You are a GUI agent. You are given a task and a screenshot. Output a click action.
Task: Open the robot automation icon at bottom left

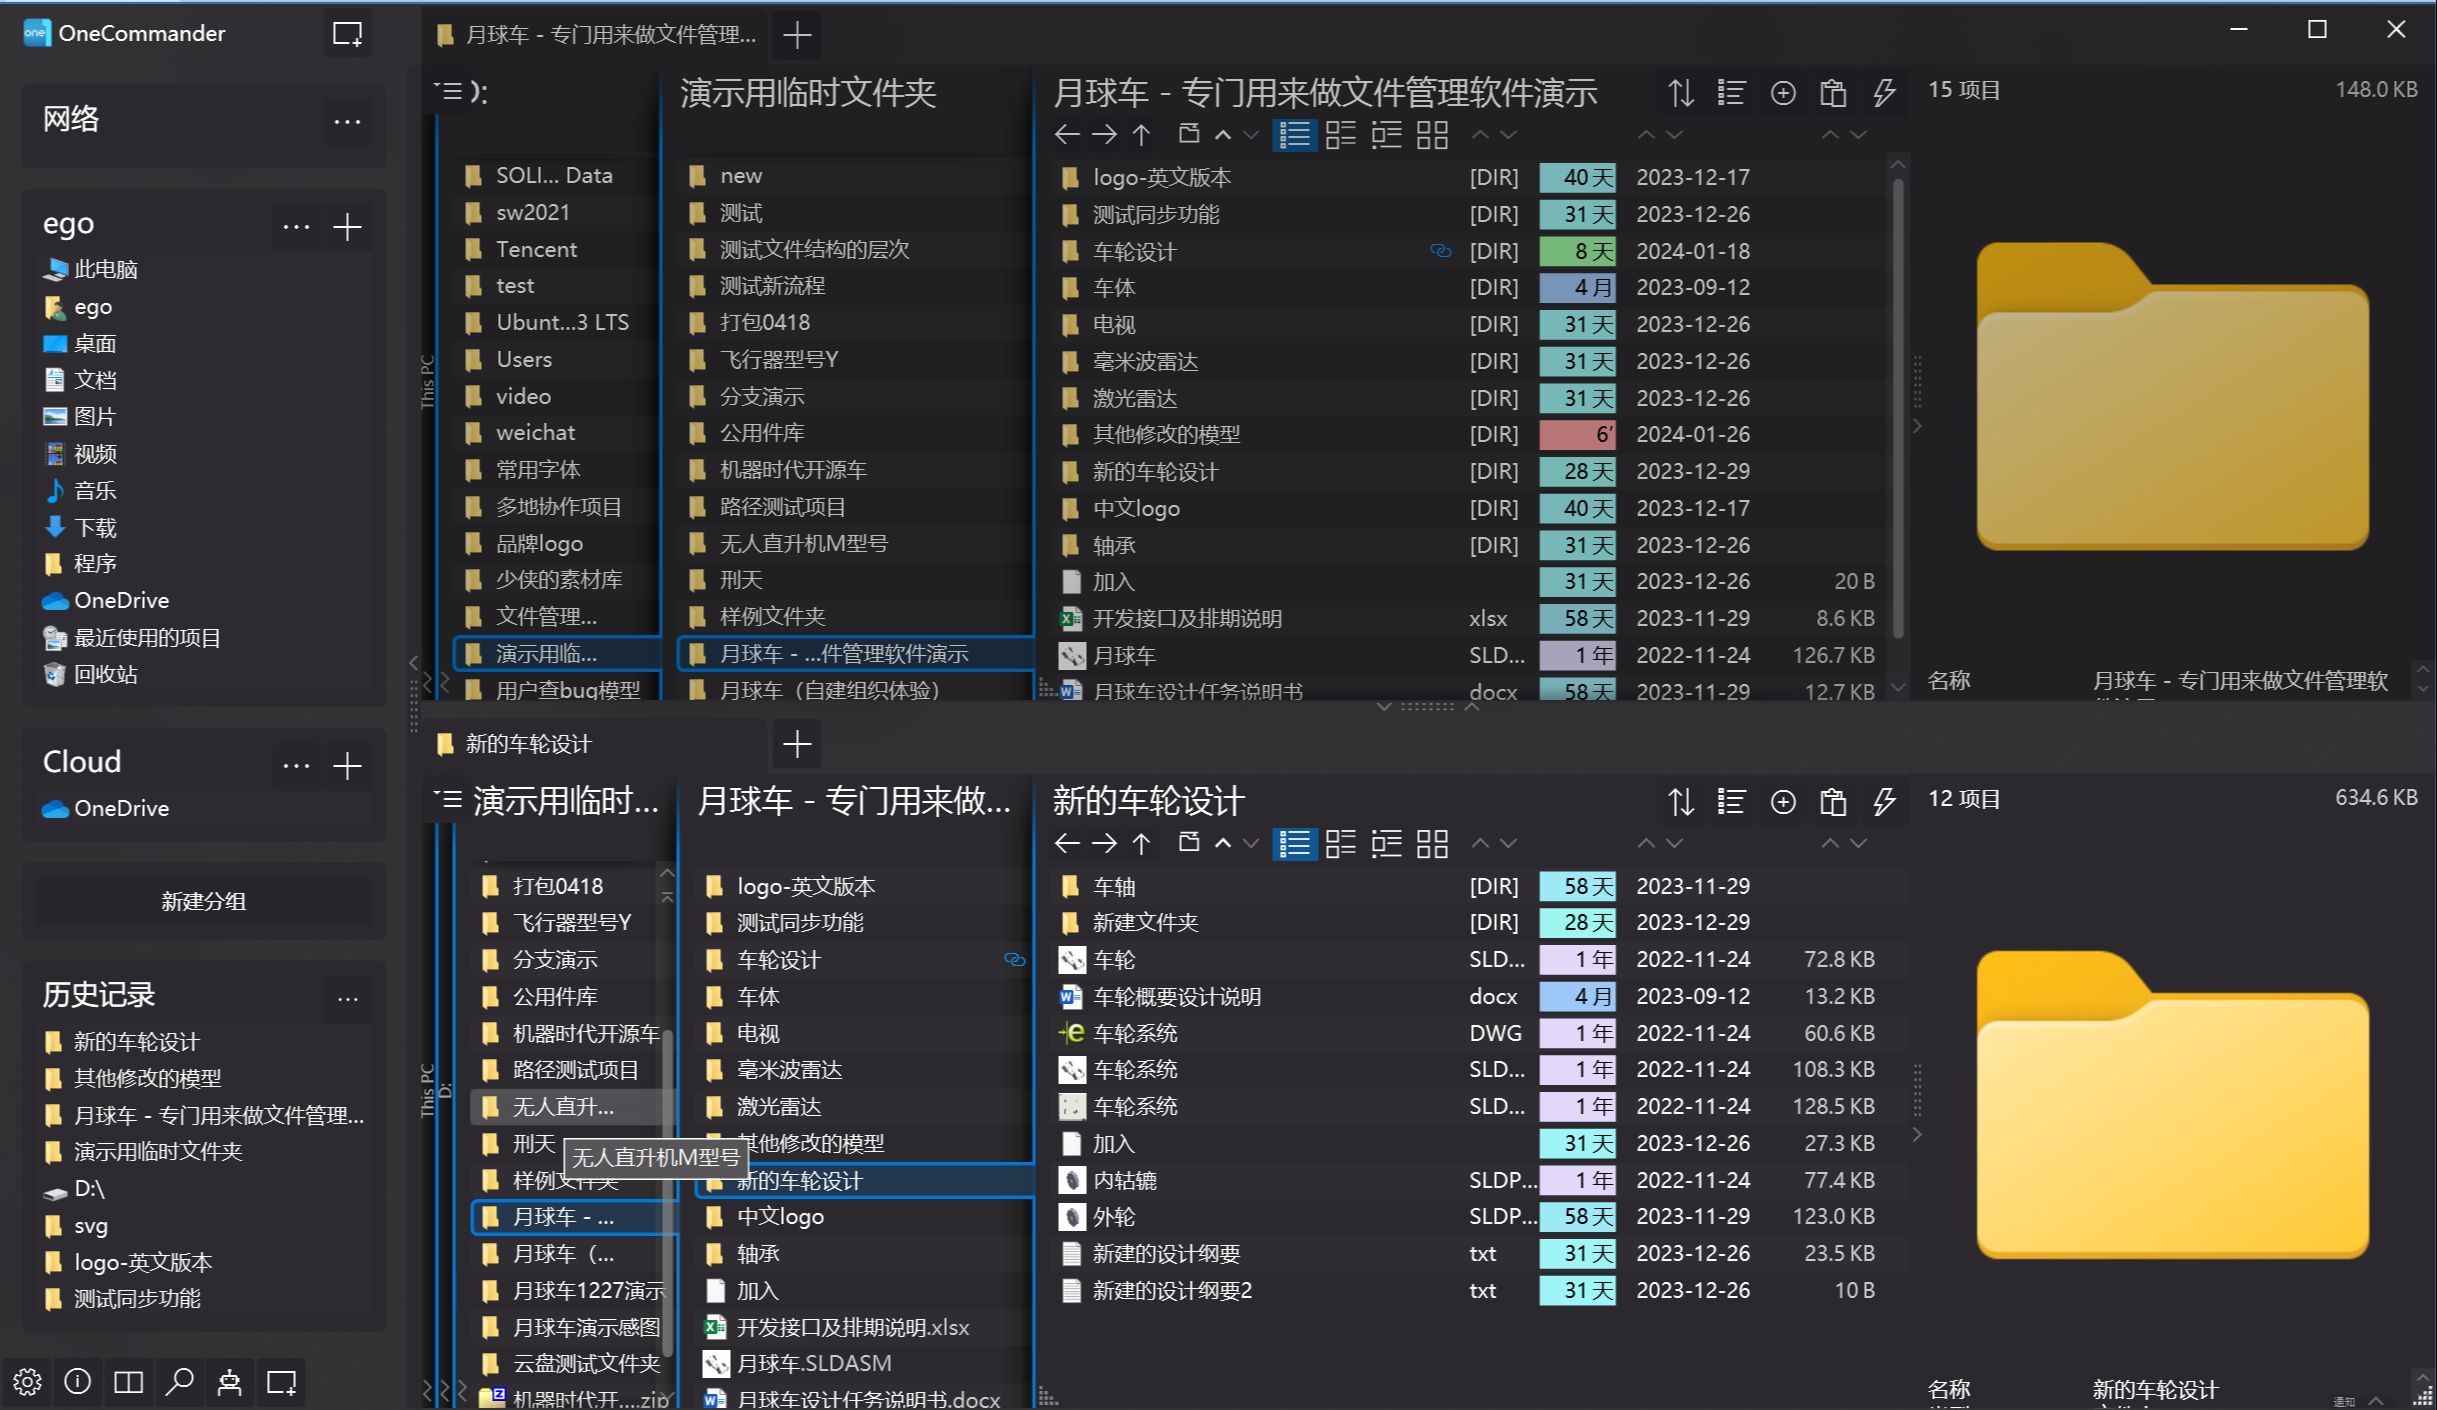click(229, 1382)
